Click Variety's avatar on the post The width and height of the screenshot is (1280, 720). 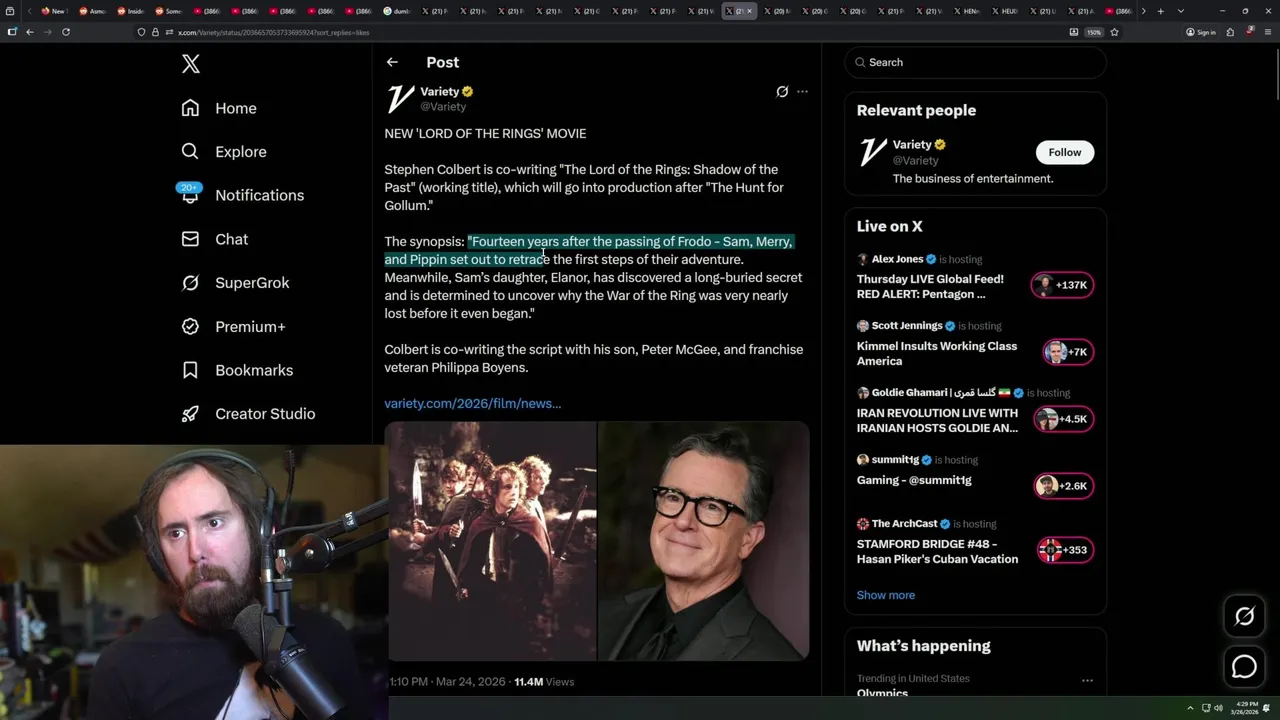(400, 99)
